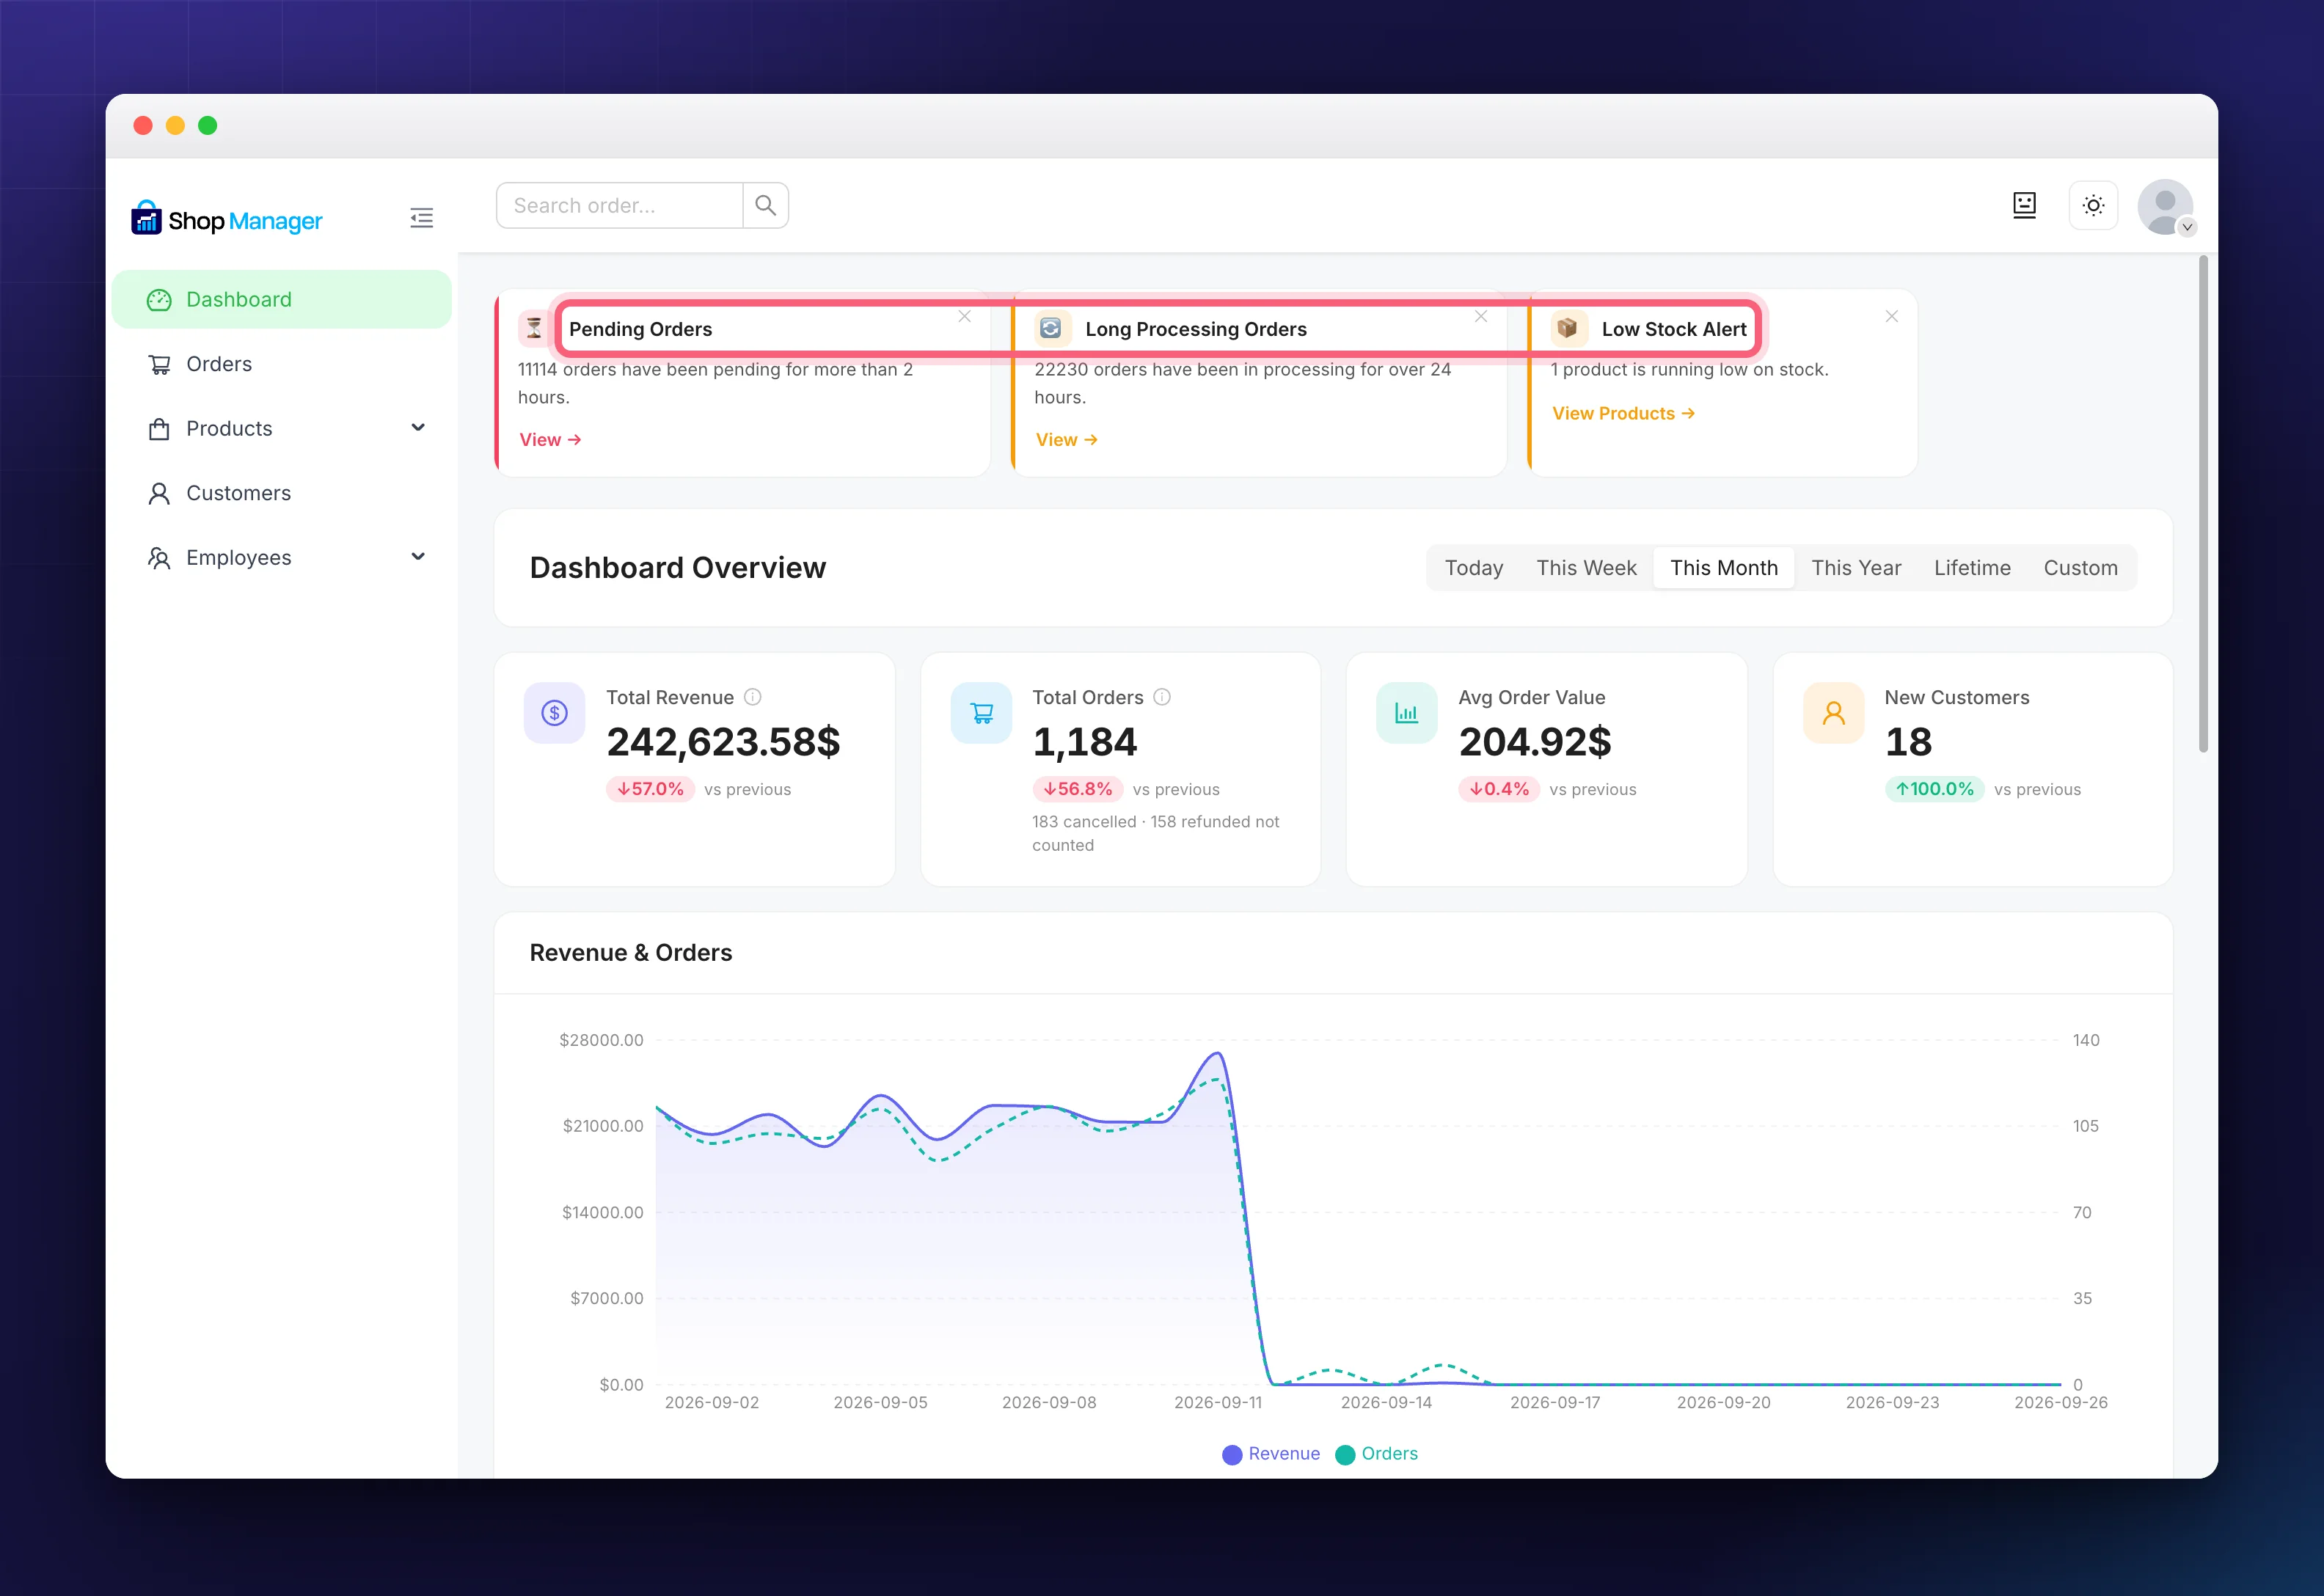
Task: Open the user avatar dropdown
Action: (x=2166, y=207)
